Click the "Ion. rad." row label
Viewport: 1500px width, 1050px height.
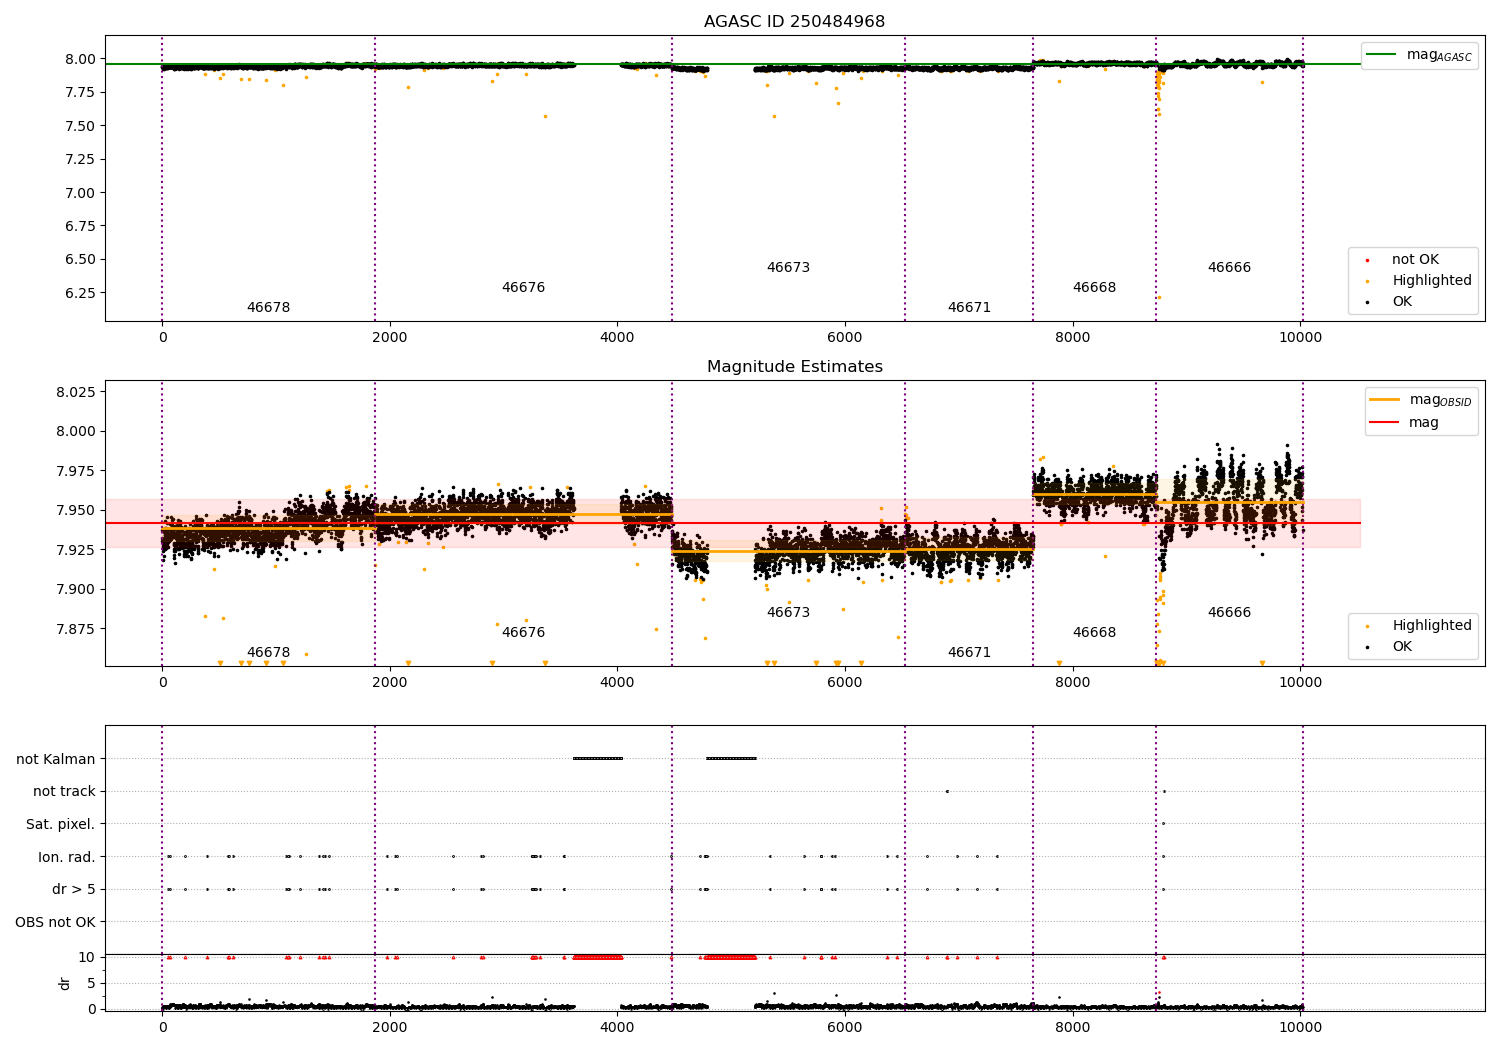[x=67, y=857]
